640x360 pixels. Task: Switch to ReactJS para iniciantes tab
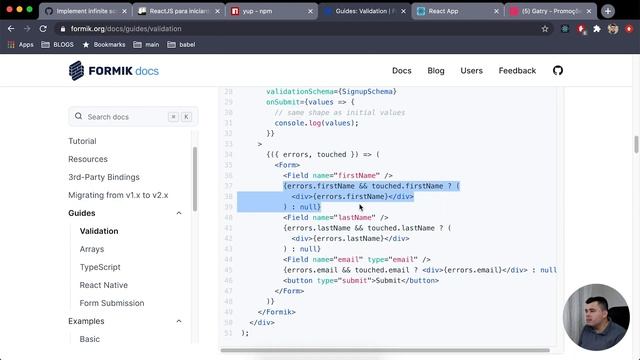point(178,11)
